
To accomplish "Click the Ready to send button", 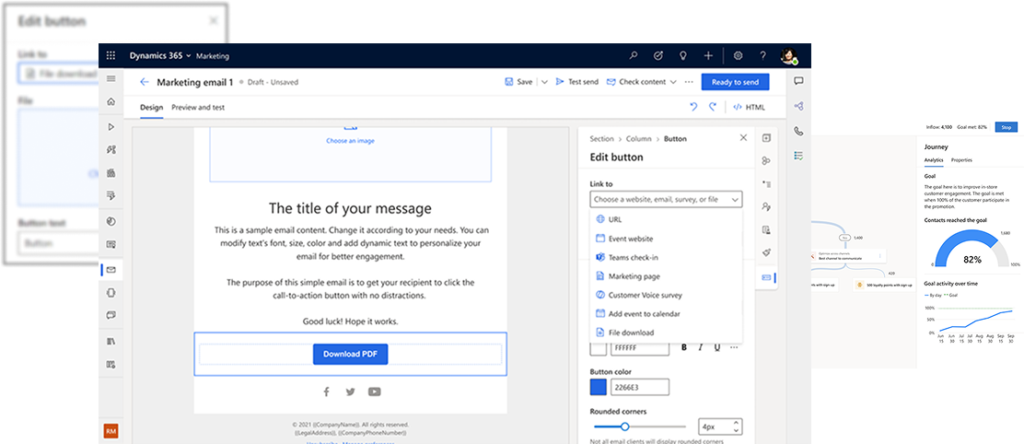I will [x=735, y=82].
